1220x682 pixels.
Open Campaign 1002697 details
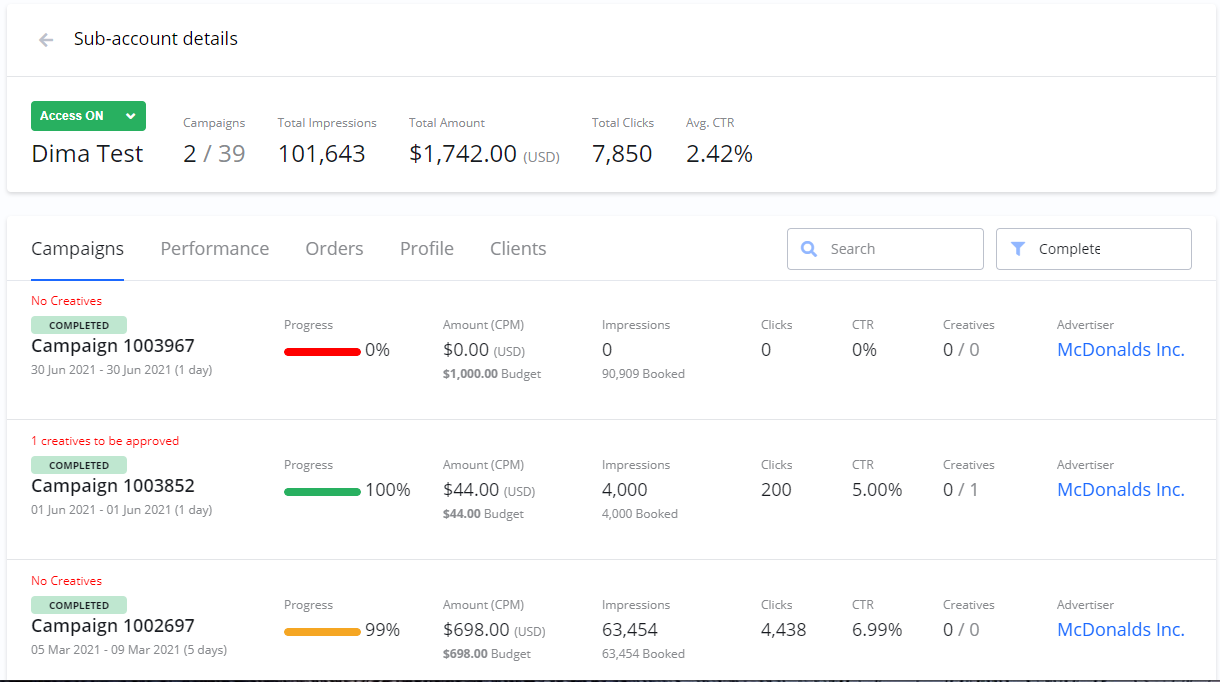(x=113, y=626)
